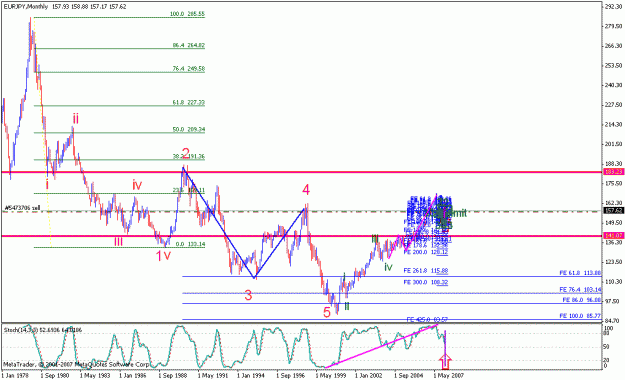Viewport: 625px width, 380px height.
Task: Click the red wave label 5
Action: click(x=327, y=312)
